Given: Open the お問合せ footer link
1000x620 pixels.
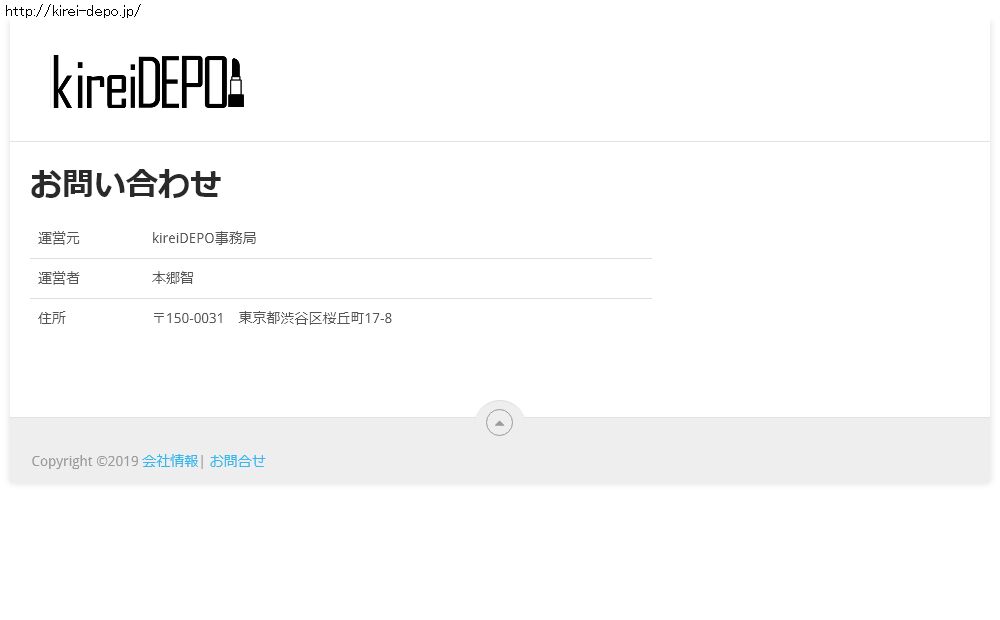Looking at the screenshot, I should pos(237,461).
